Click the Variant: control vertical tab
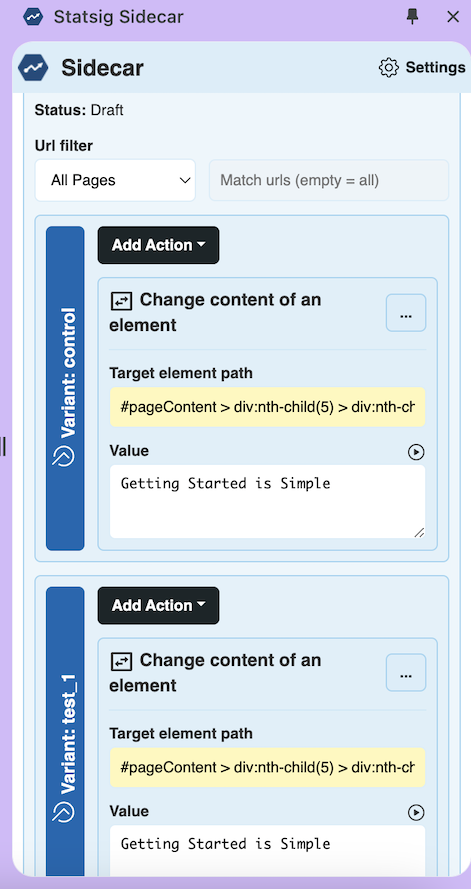The width and height of the screenshot is (471, 889). coord(65,388)
